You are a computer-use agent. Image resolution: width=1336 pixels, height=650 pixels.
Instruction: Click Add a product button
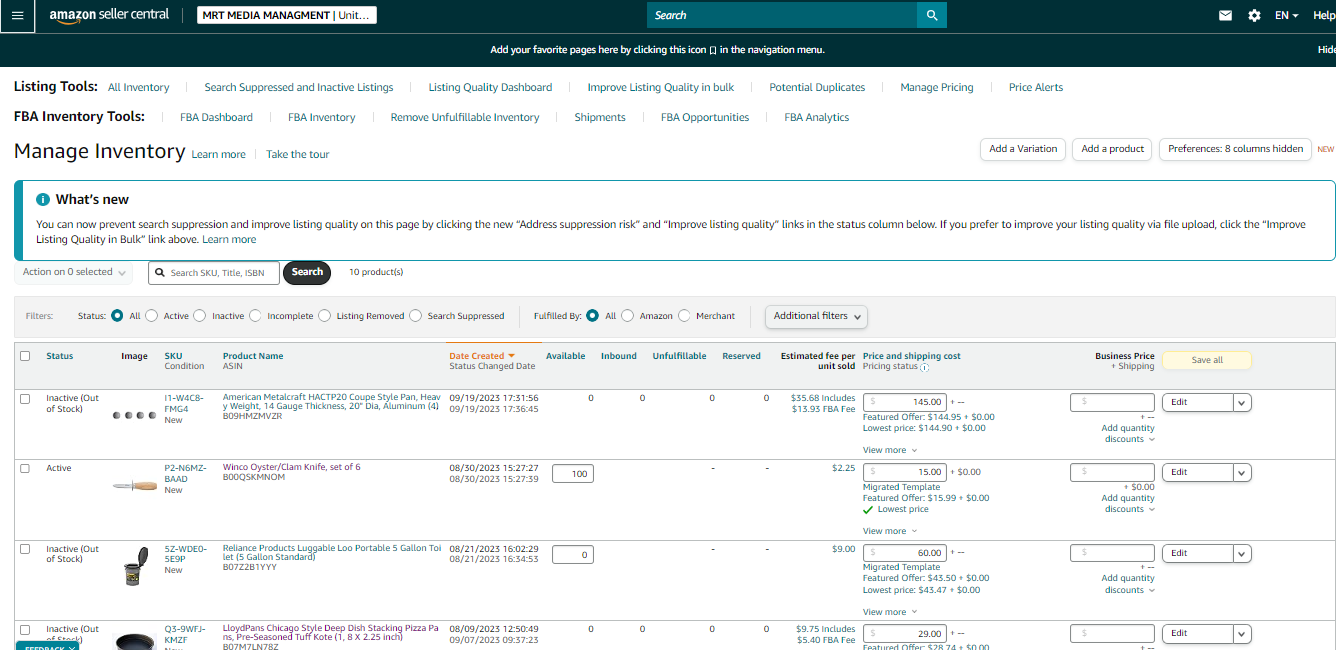point(1112,149)
